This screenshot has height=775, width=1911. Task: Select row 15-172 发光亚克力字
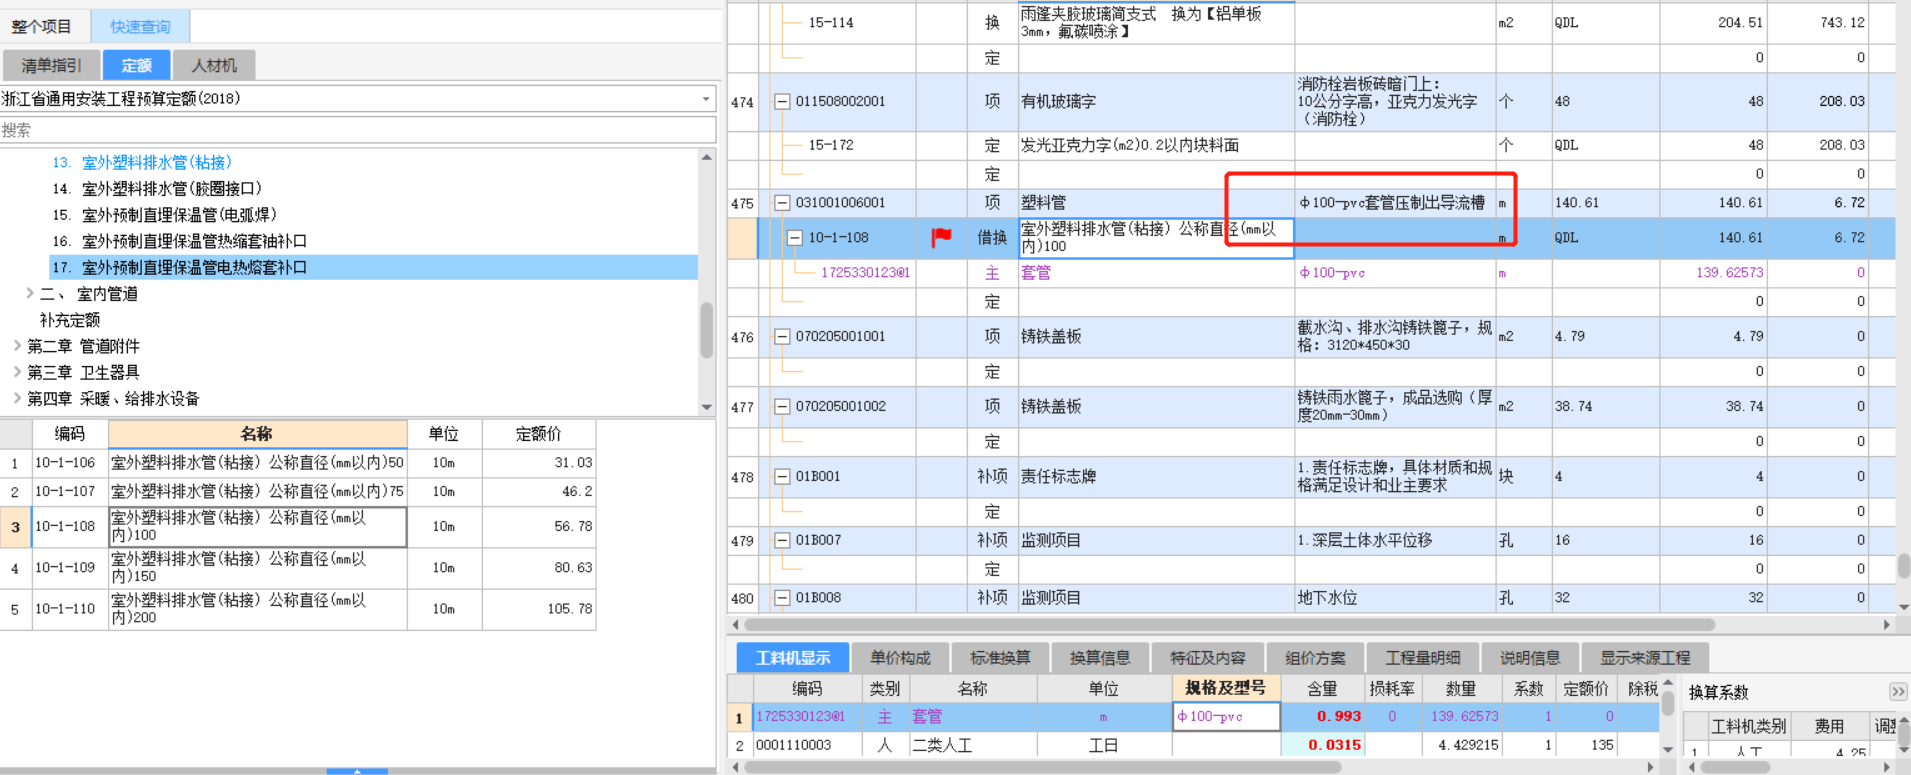[x=1311, y=145]
